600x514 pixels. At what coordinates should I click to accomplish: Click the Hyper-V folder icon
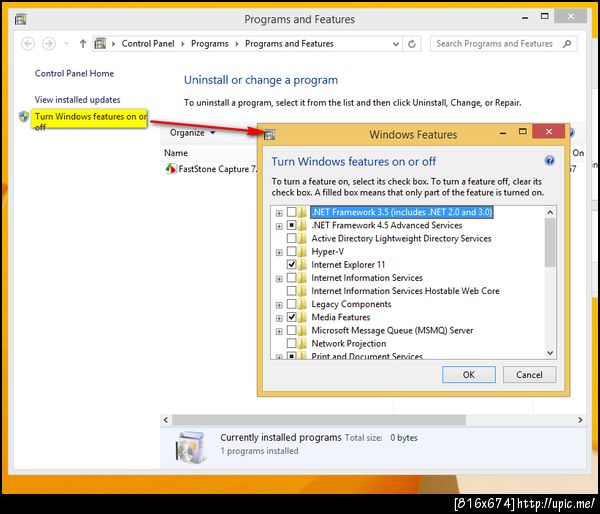(302, 251)
